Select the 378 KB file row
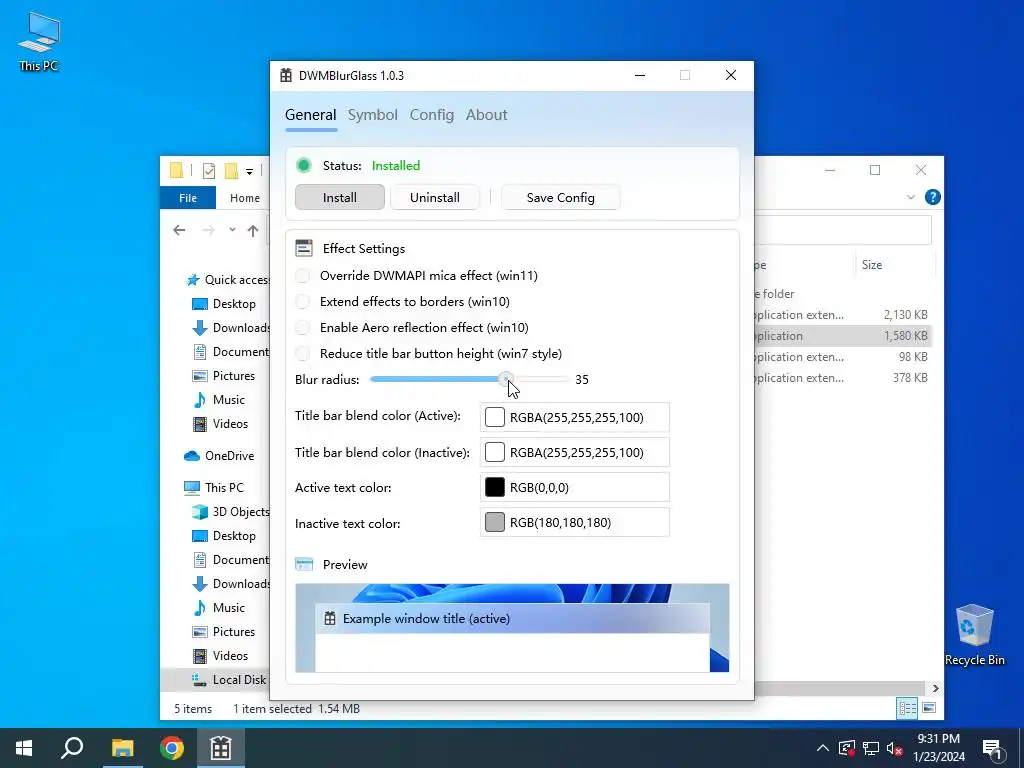The image size is (1024, 768). pyautogui.click(x=842, y=377)
